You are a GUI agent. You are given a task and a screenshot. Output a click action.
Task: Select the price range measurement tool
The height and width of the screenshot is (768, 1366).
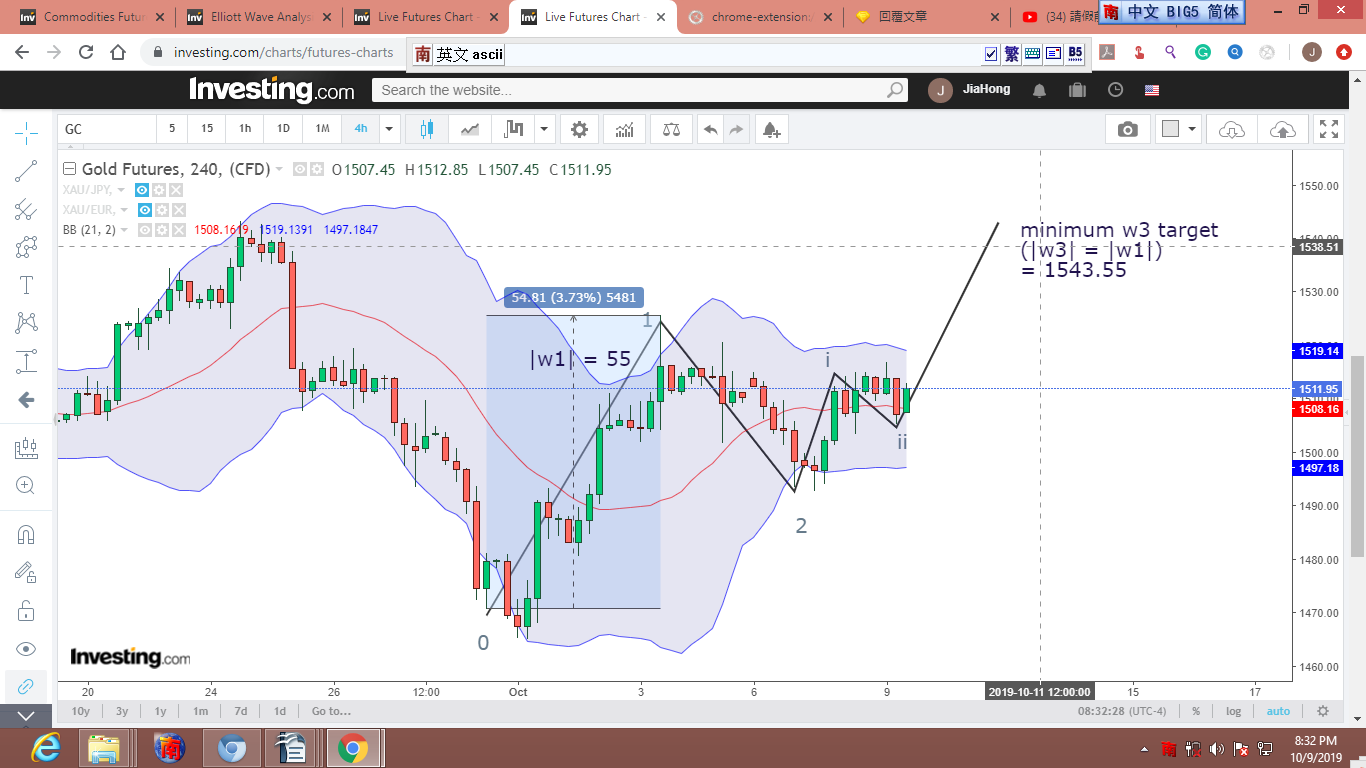click(26, 361)
